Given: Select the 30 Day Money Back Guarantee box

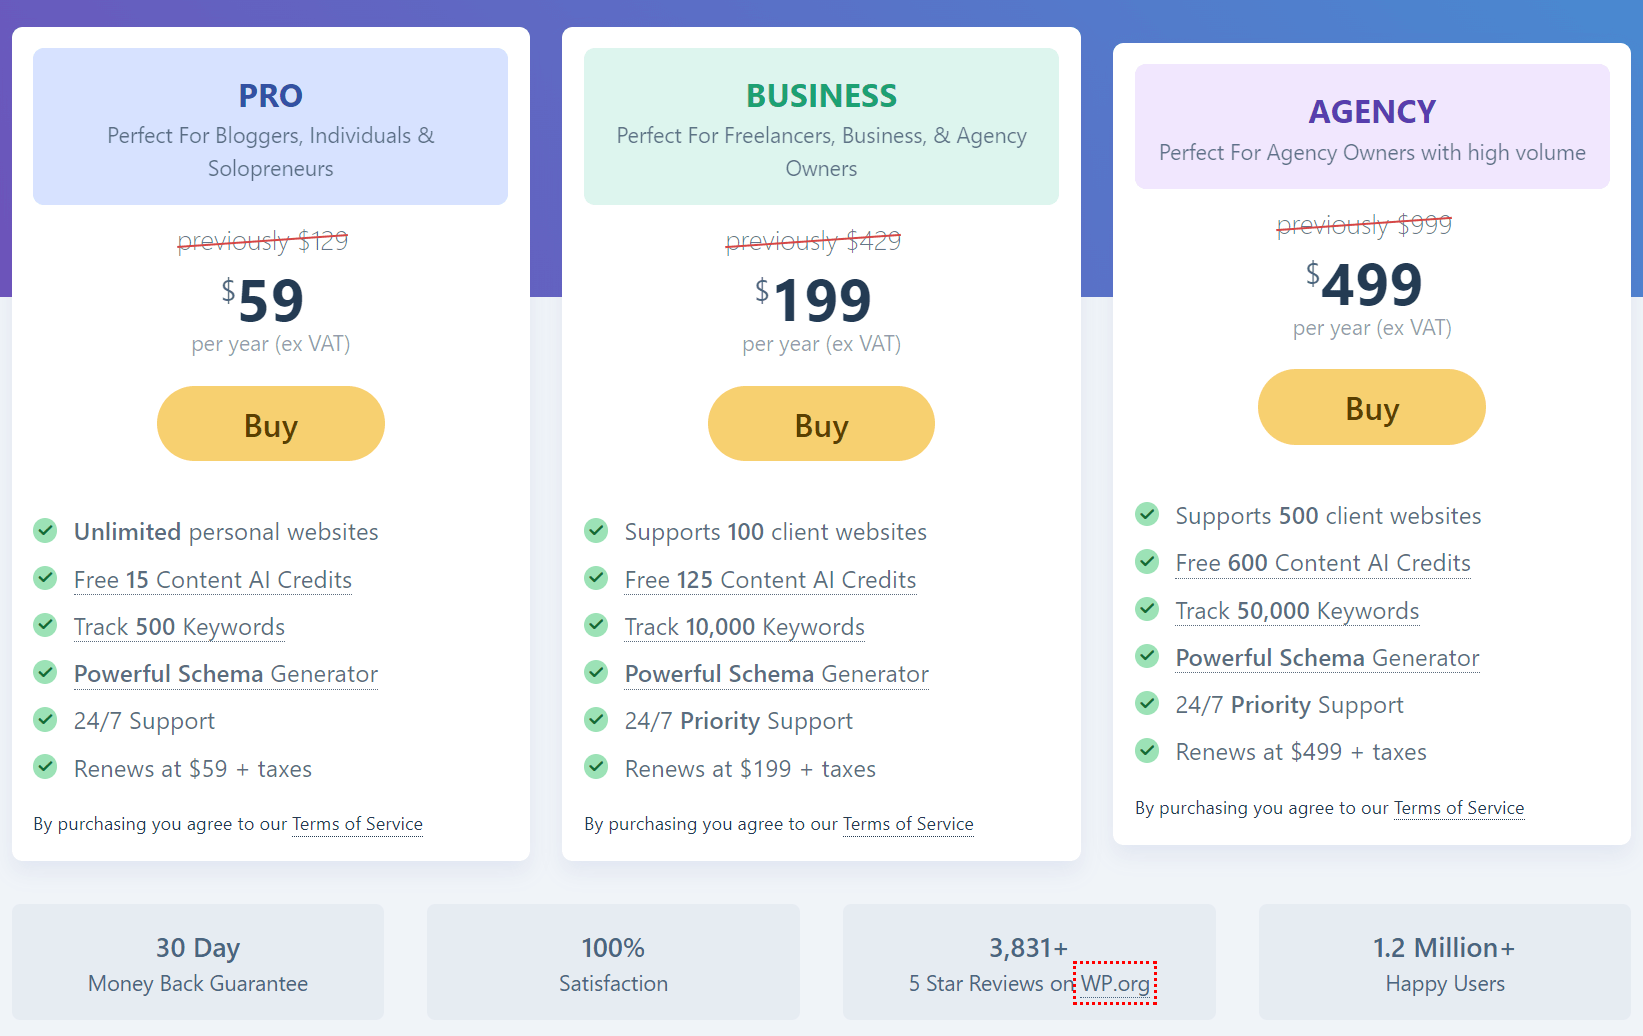Looking at the screenshot, I should [198, 962].
